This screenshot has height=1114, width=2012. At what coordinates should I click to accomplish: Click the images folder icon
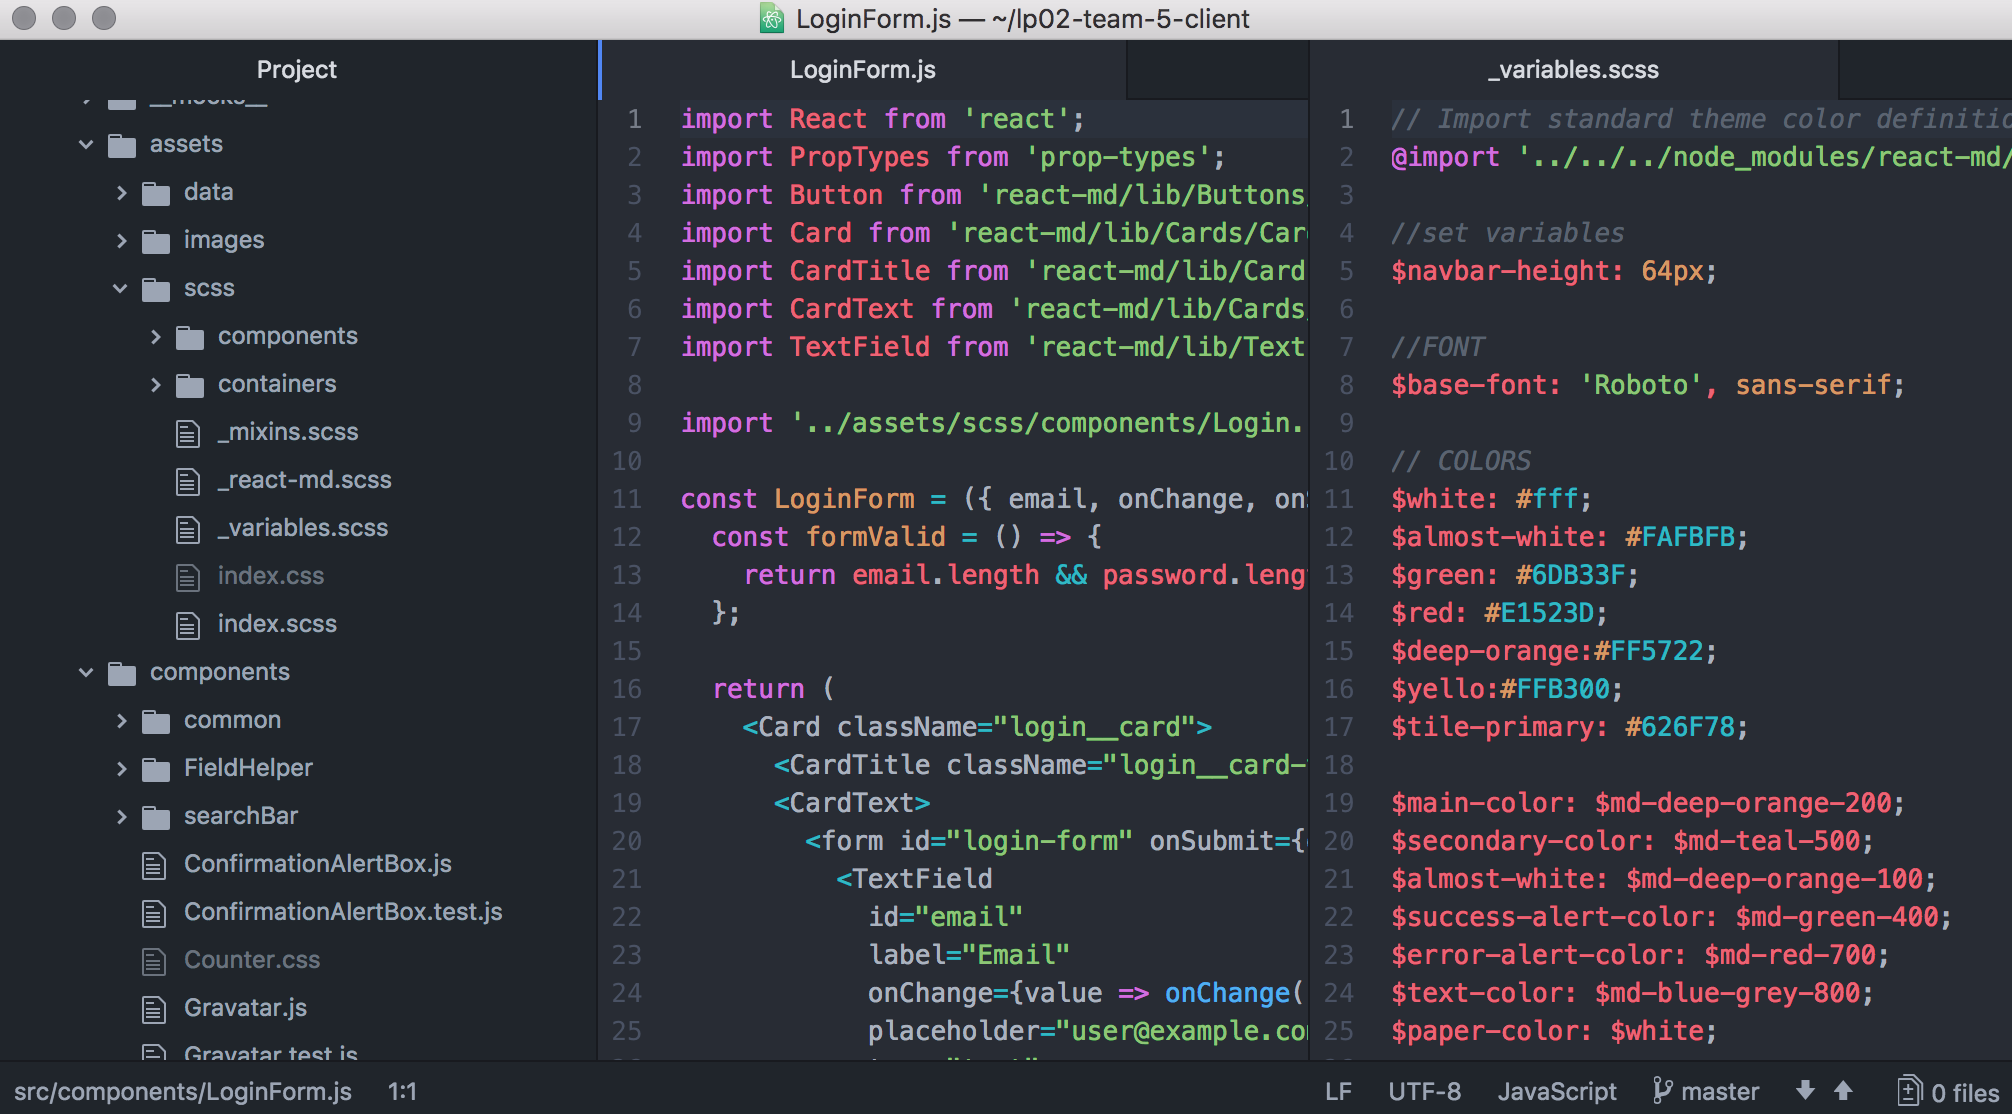(156, 242)
